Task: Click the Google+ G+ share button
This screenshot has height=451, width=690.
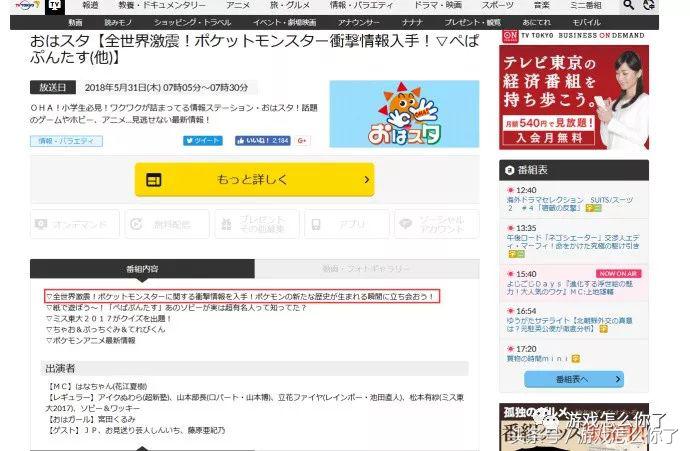Action: coord(302,140)
